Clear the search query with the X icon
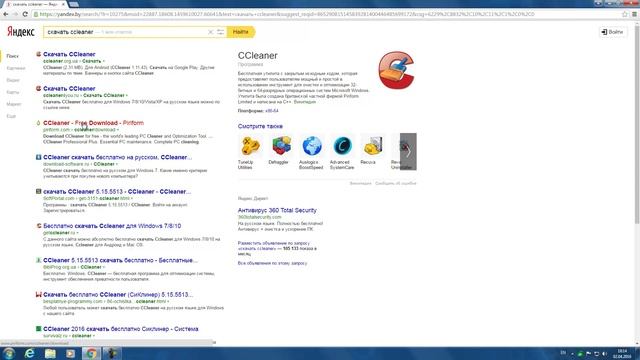The image size is (640, 360). click(211, 32)
